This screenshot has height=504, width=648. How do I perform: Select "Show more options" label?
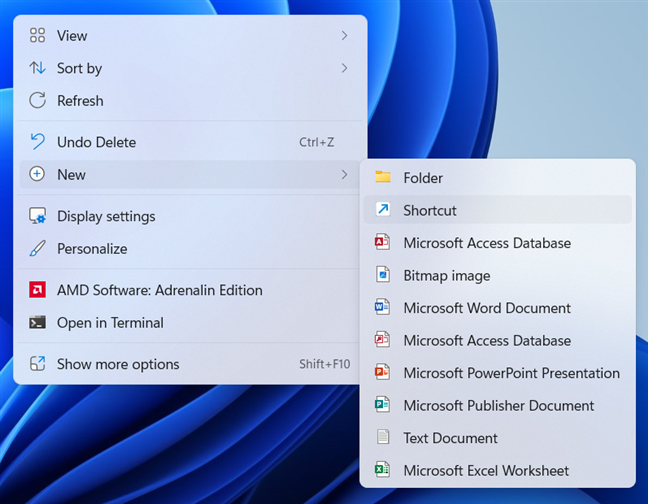pyautogui.click(x=118, y=364)
